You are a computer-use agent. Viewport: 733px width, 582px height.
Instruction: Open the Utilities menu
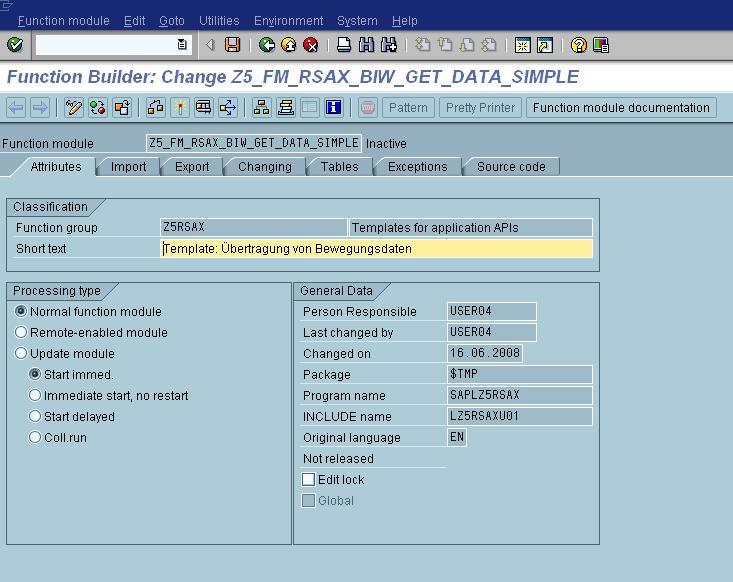219,21
